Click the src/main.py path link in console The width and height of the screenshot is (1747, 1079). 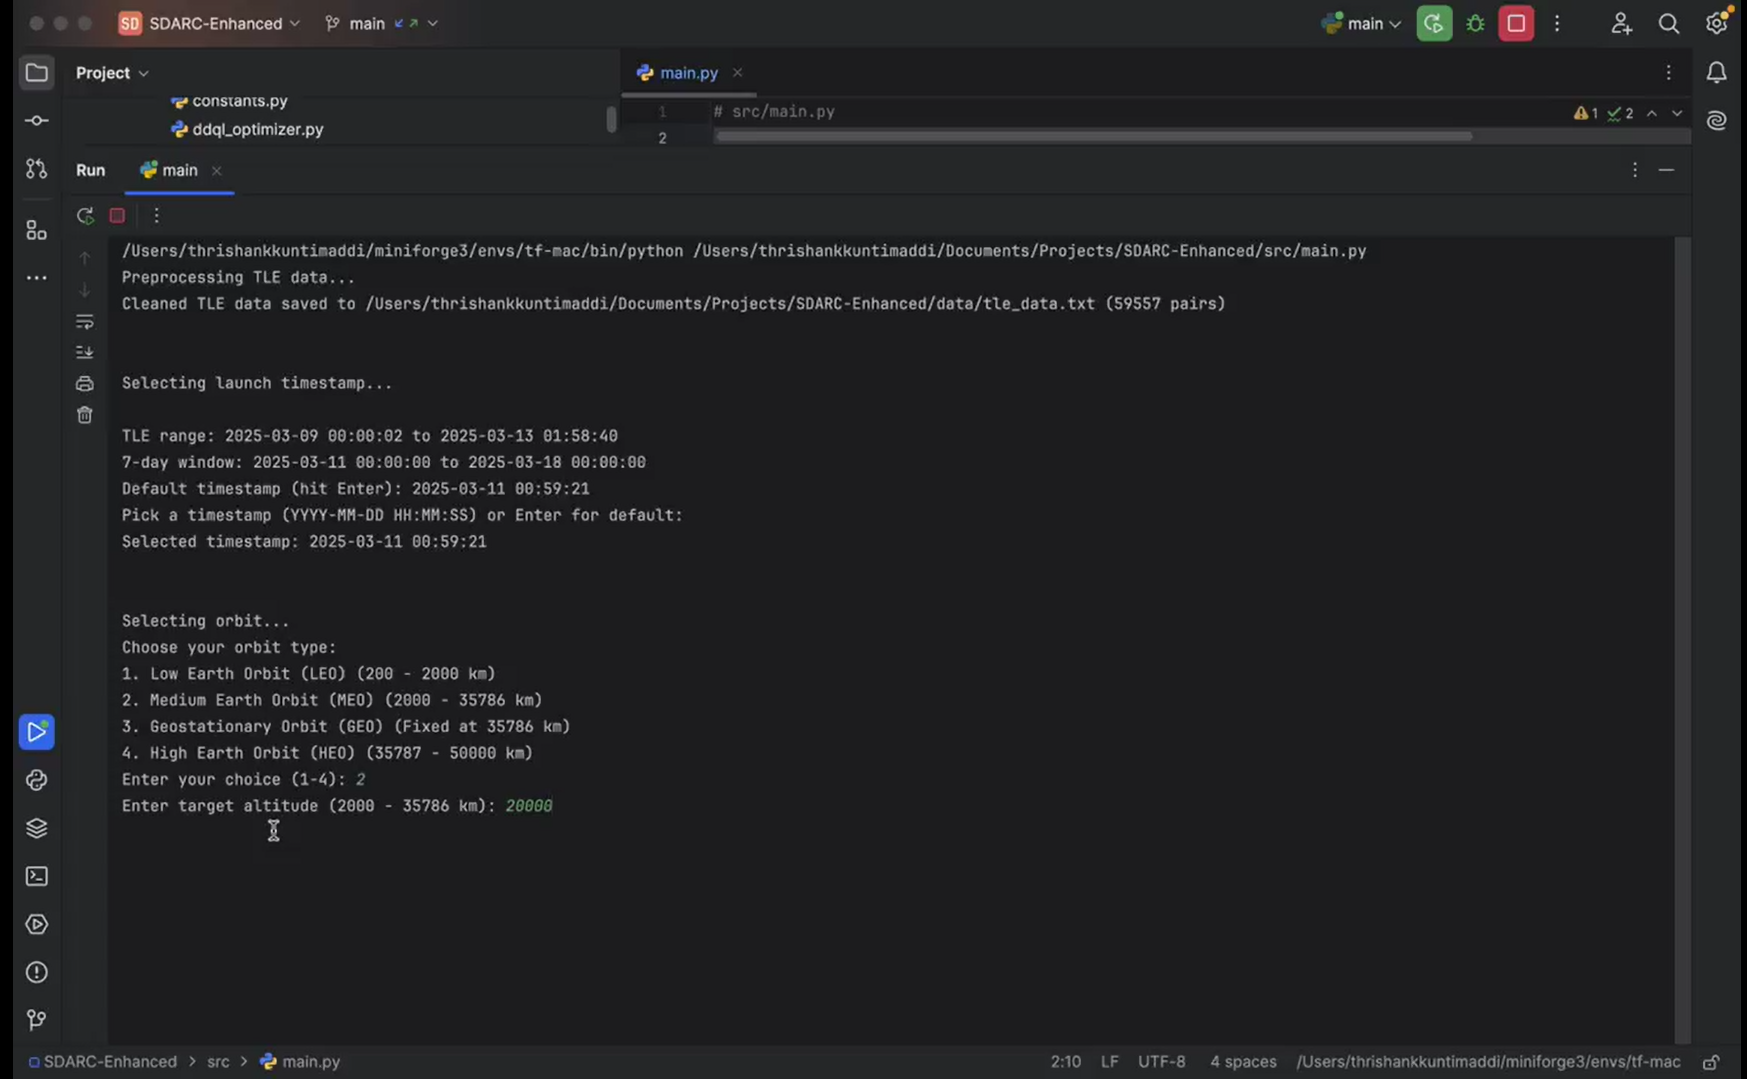point(1030,251)
